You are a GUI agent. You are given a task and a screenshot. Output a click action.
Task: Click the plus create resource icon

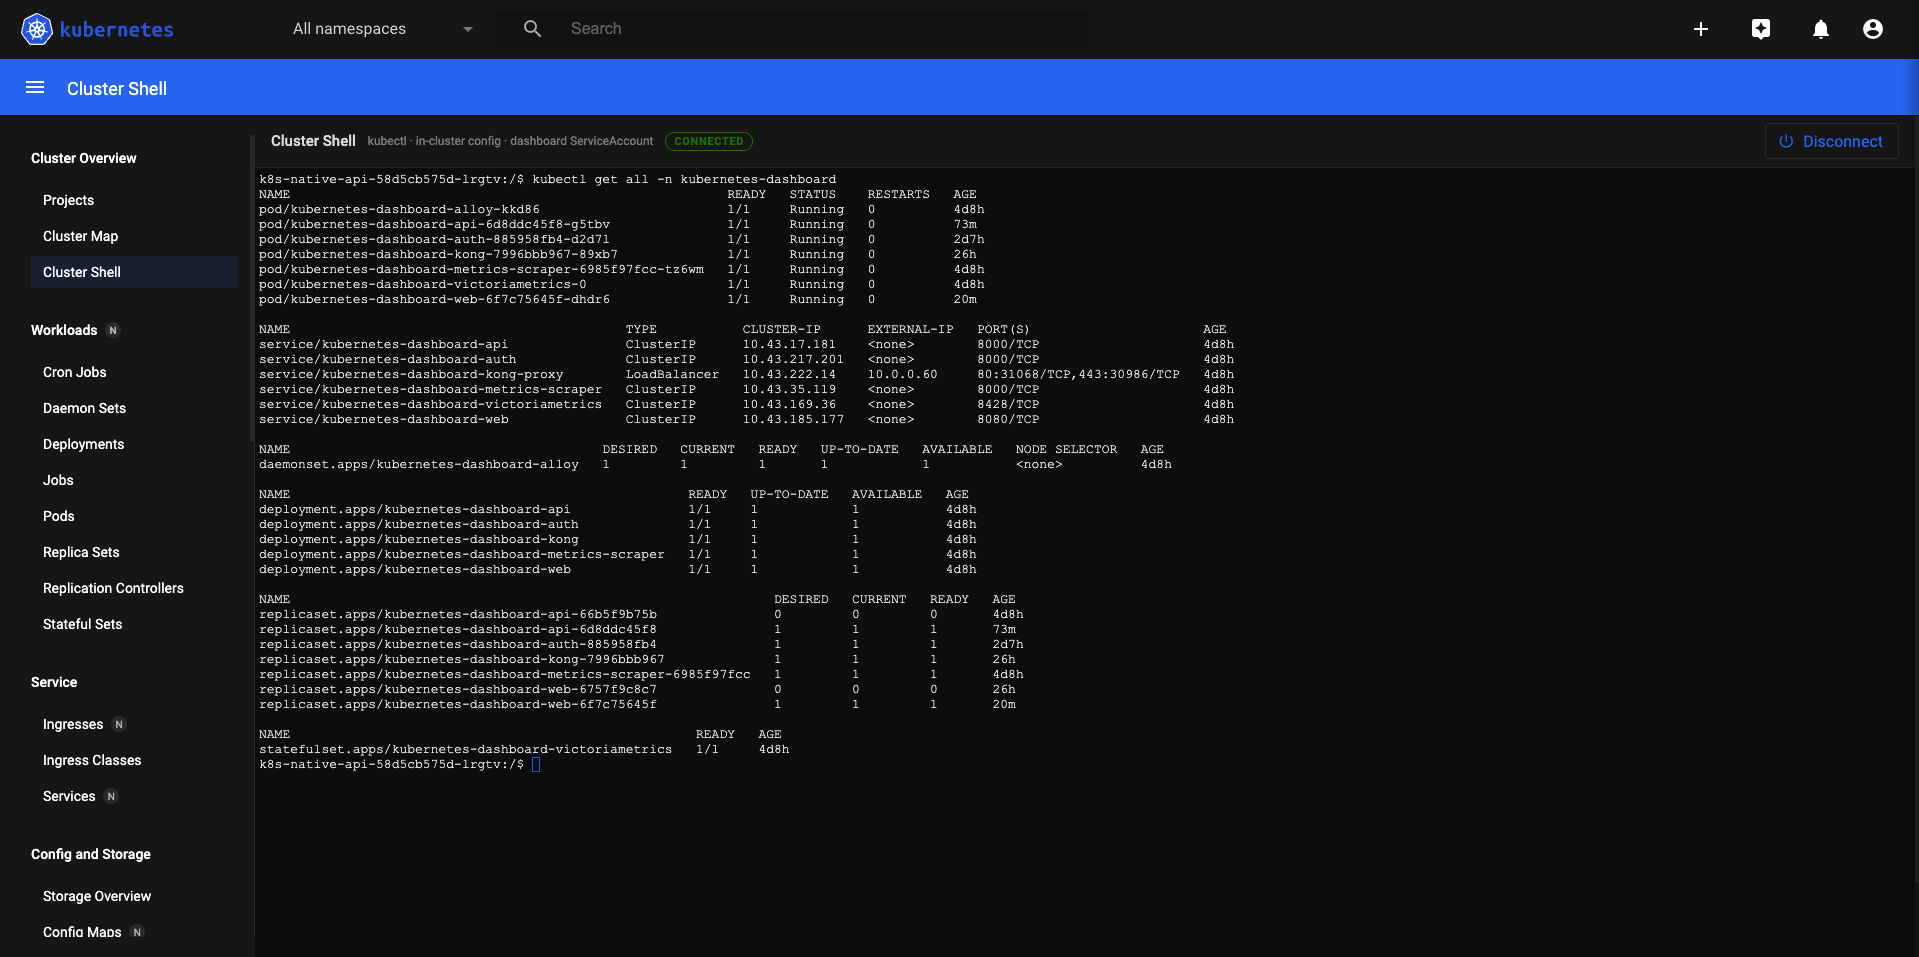[x=1701, y=29]
